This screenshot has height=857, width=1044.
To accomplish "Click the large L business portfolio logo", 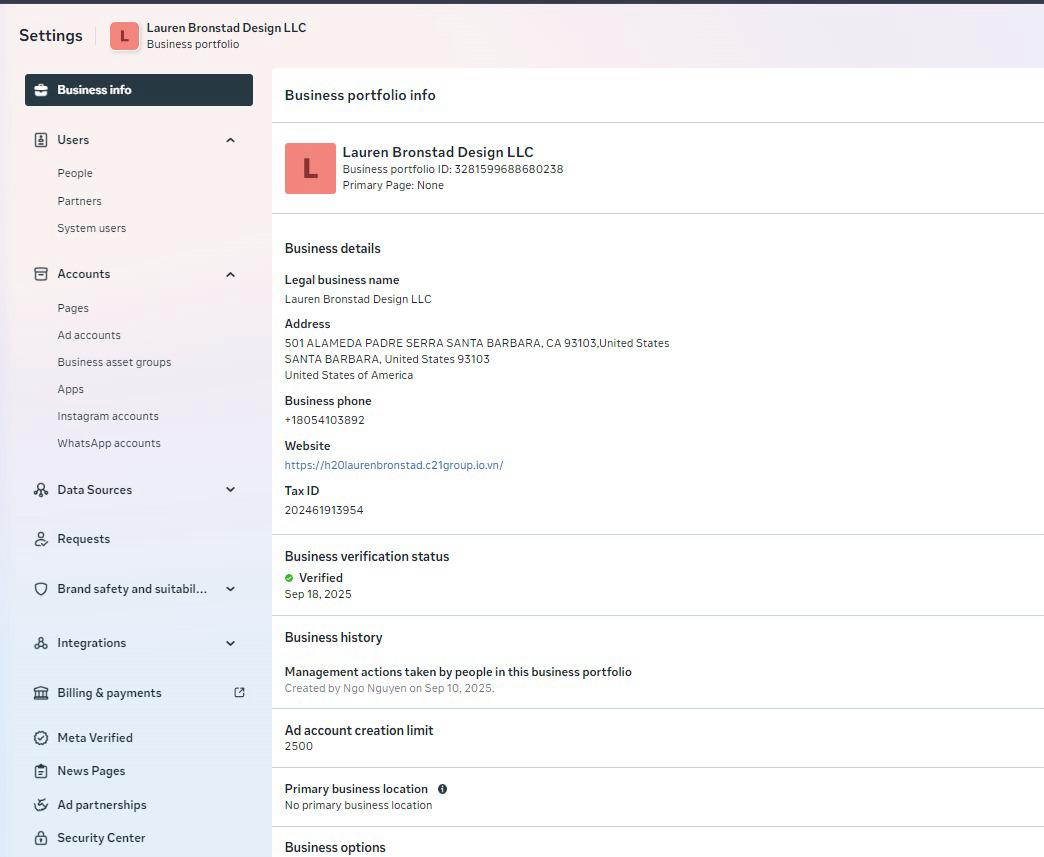I will click(310, 168).
